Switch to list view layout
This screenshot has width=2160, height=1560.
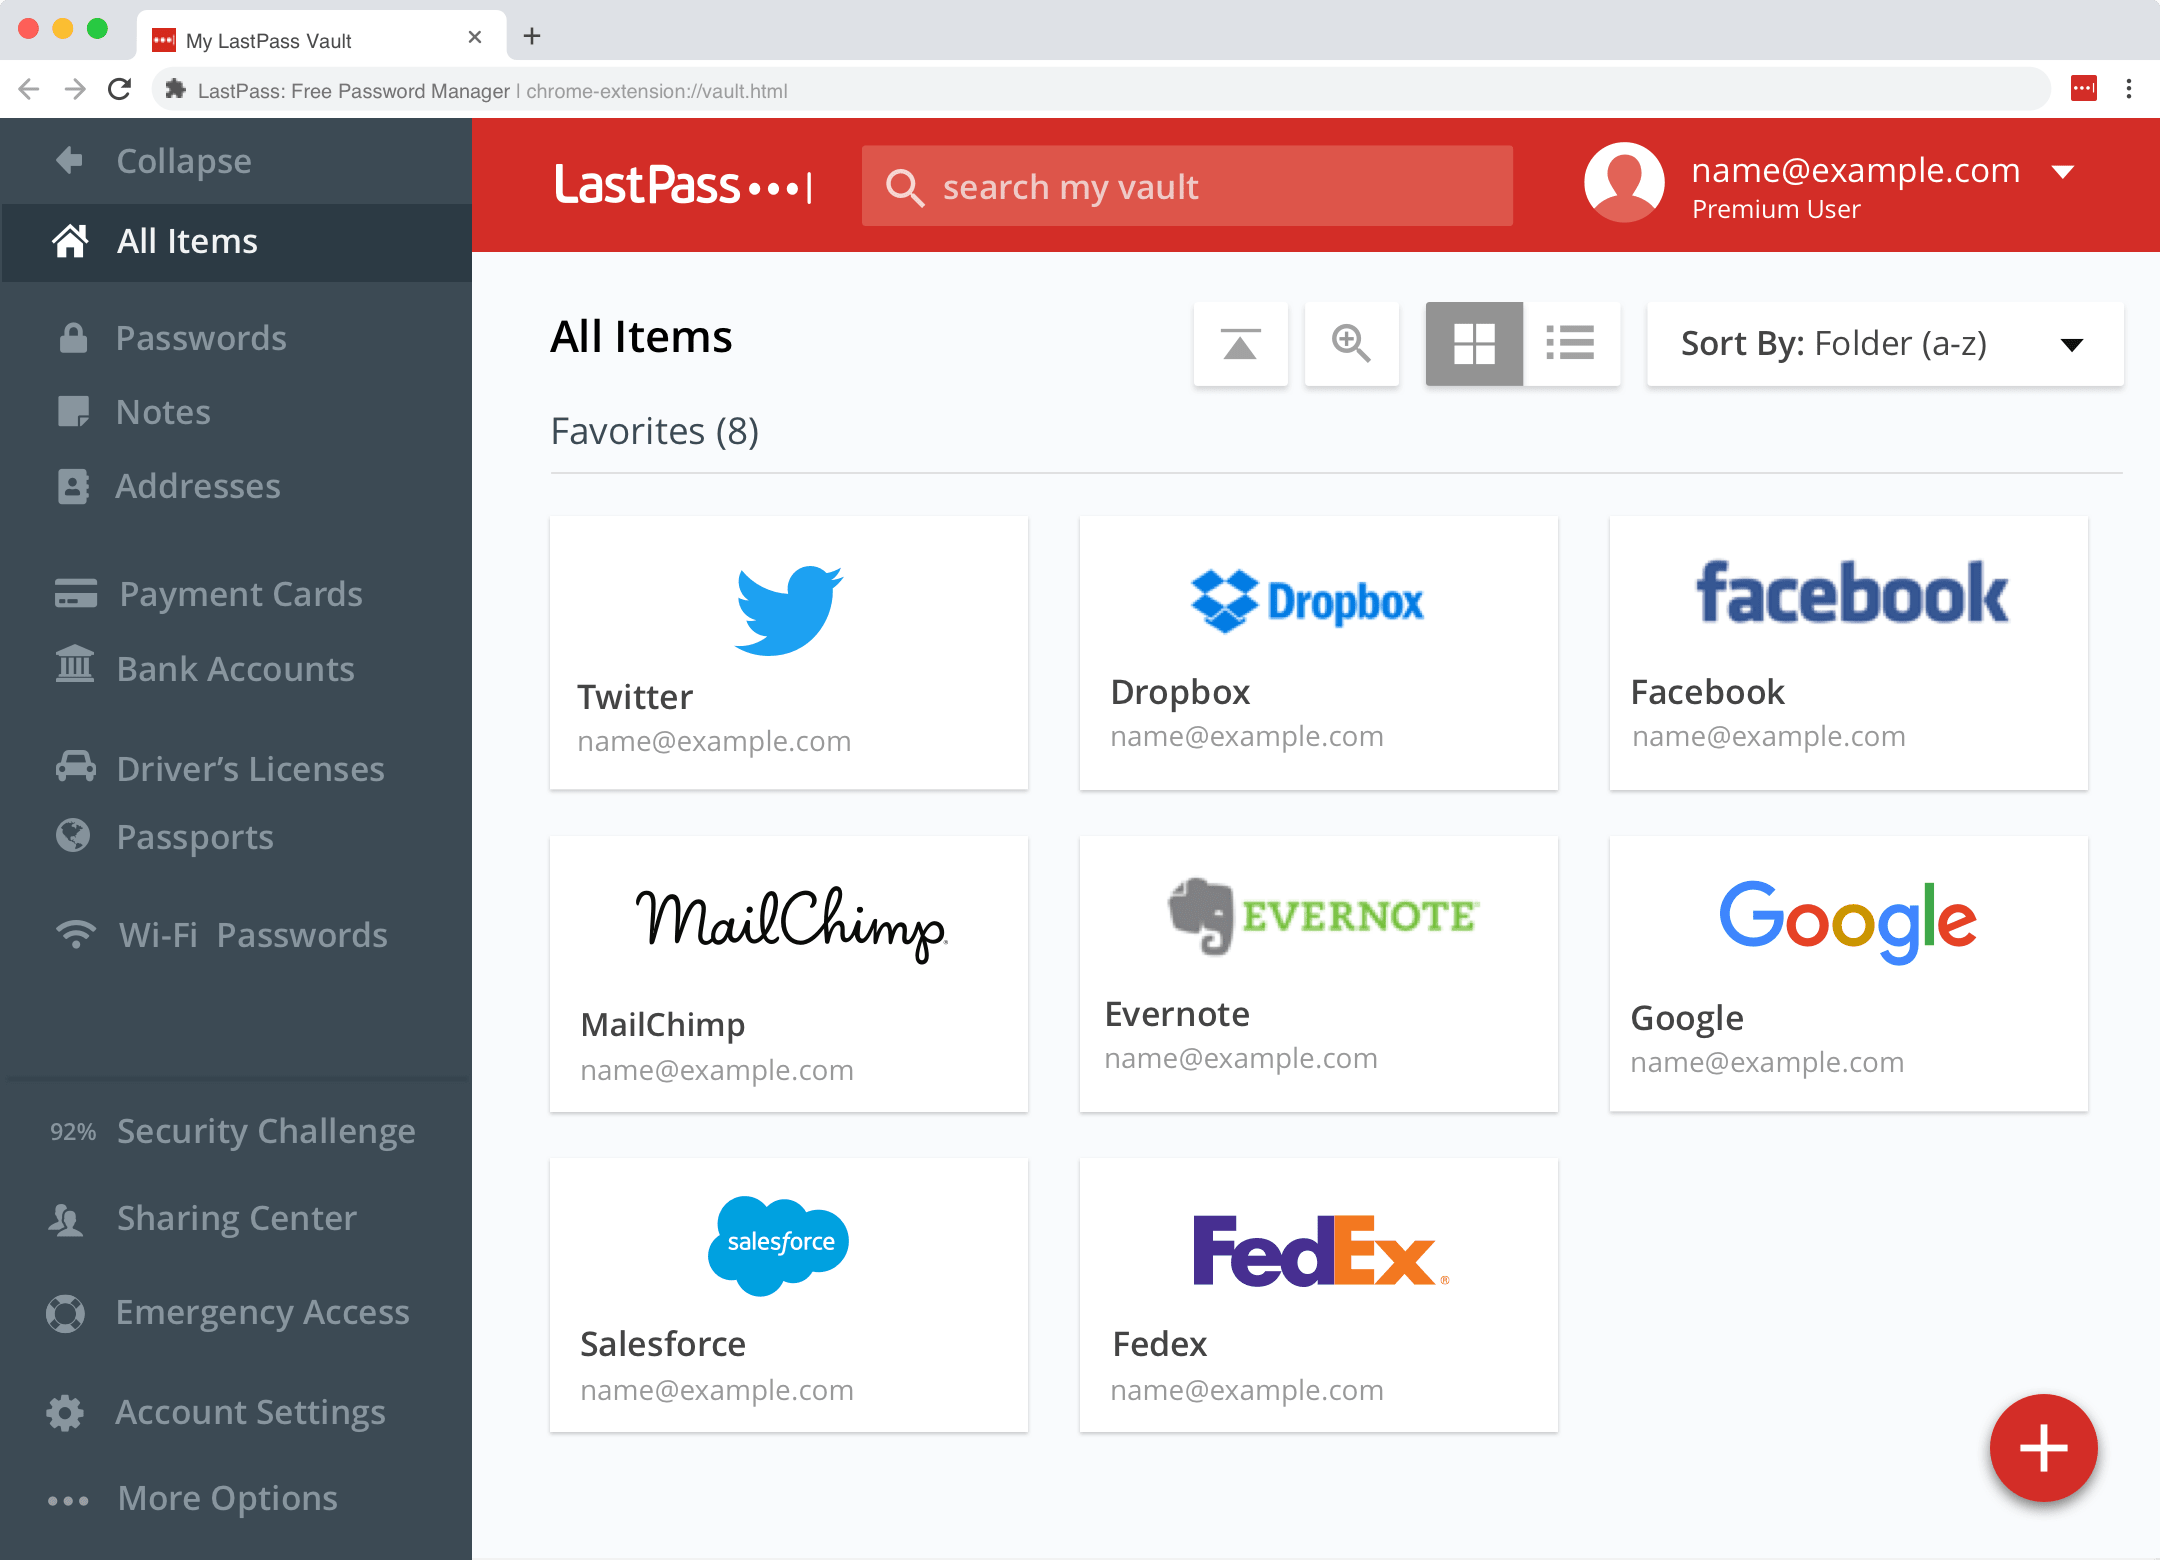click(1571, 342)
